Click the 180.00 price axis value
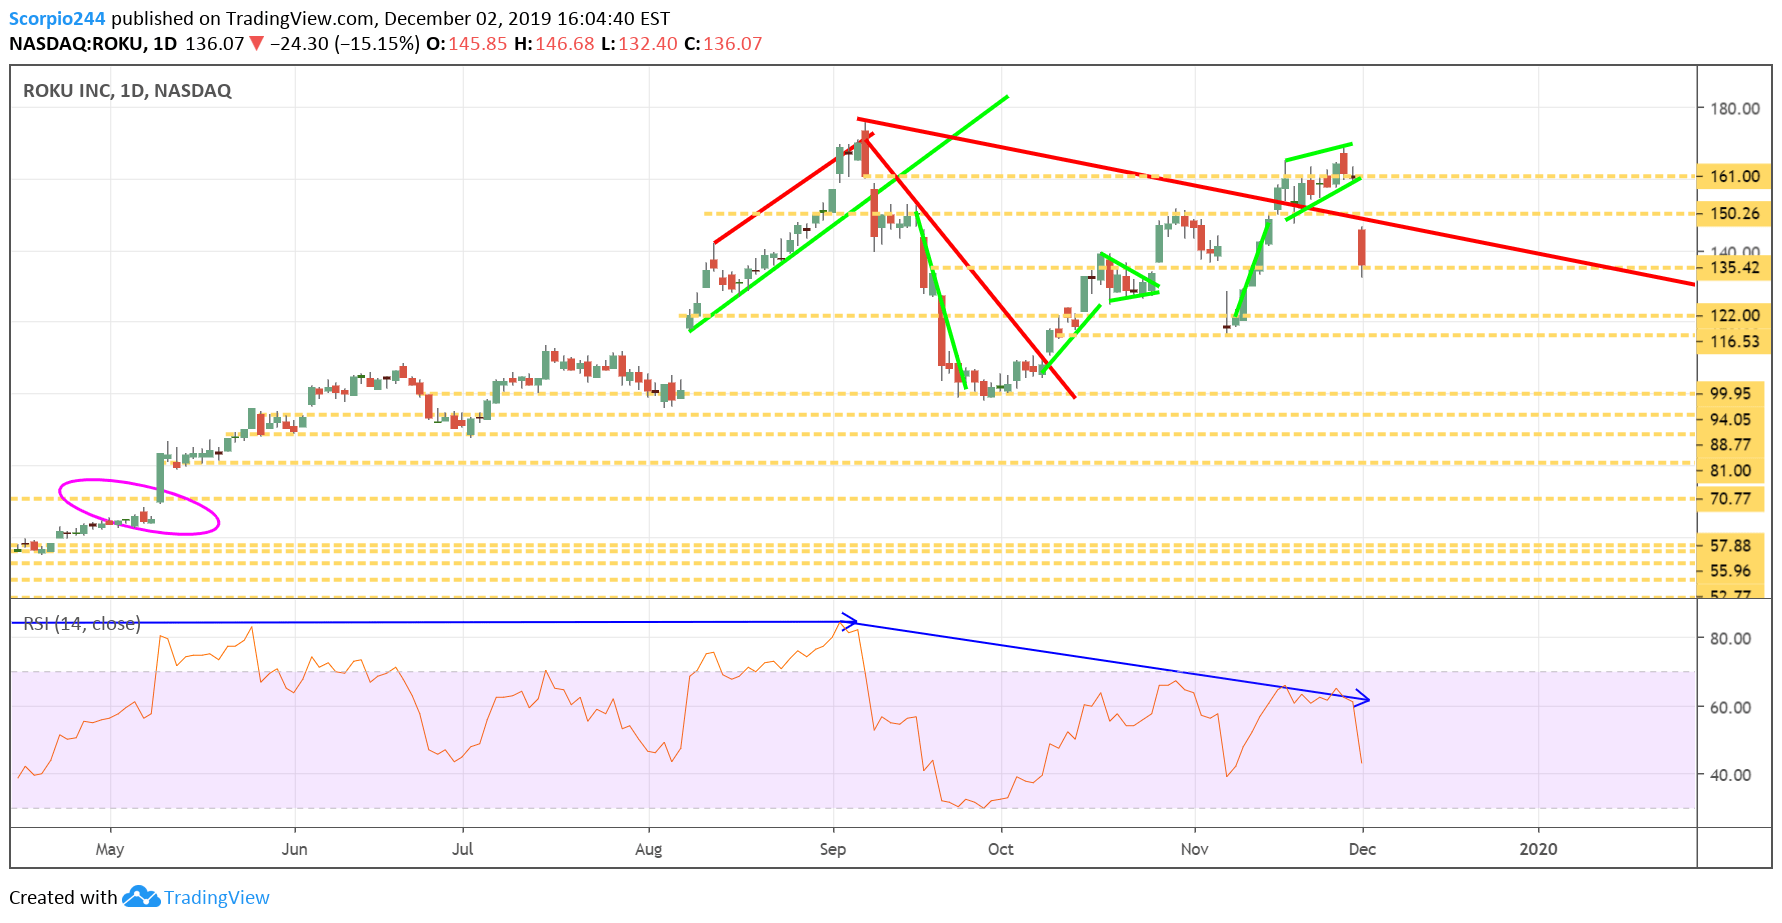Image resolution: width=1782 pixels, height=923 pixels. (1734, 108)
